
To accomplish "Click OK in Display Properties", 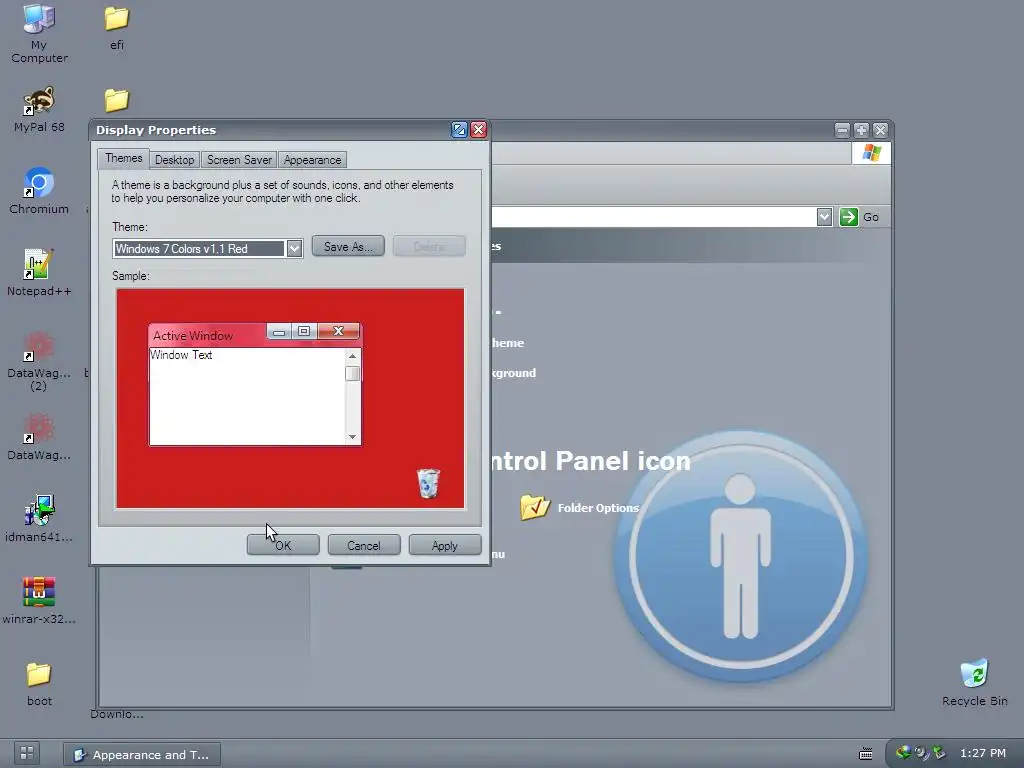I will click(x=283, y=545).
